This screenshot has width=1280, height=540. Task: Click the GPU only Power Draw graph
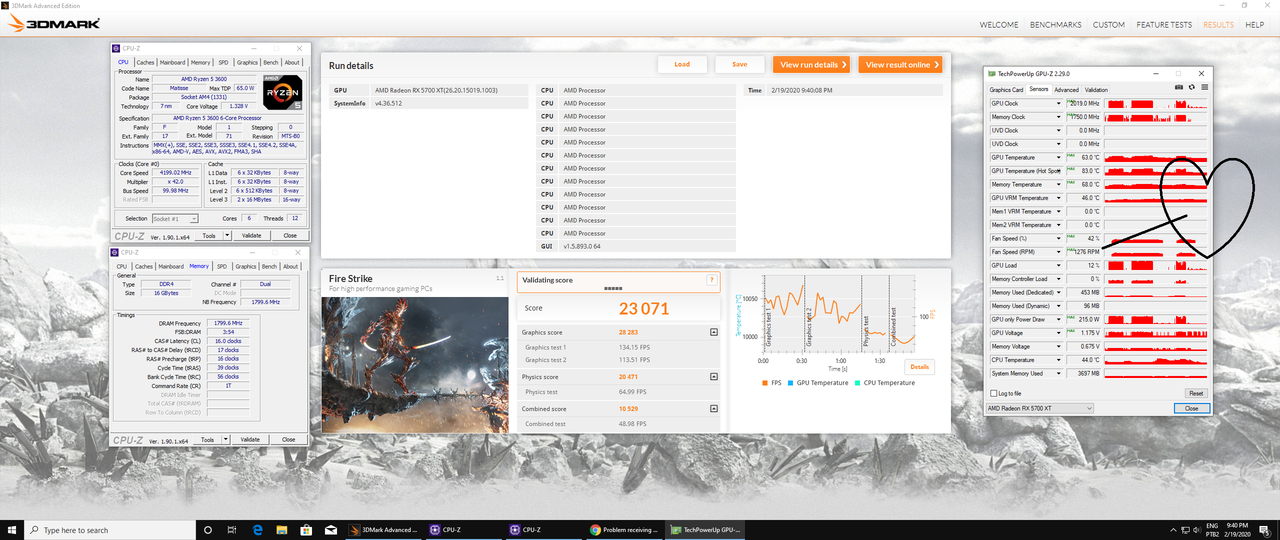(x=1156, y=319)
